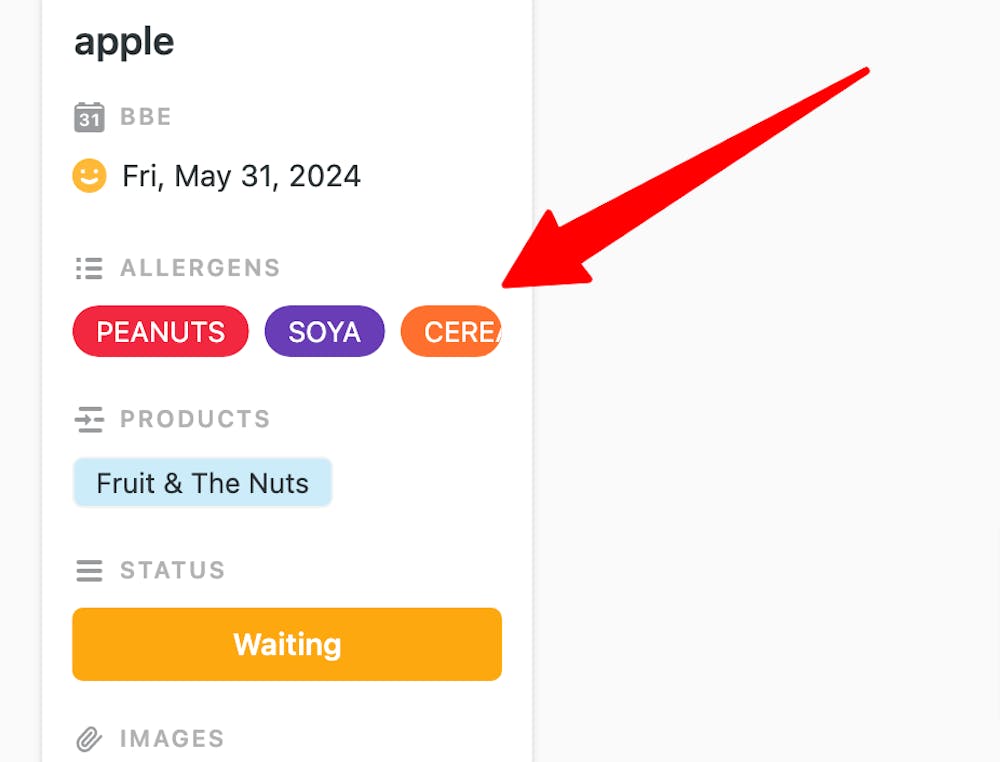The height and width of the screenshot is (762, 1000).
Task: Select the ALLERGENS property label
Action: click(x=200, y=267)
